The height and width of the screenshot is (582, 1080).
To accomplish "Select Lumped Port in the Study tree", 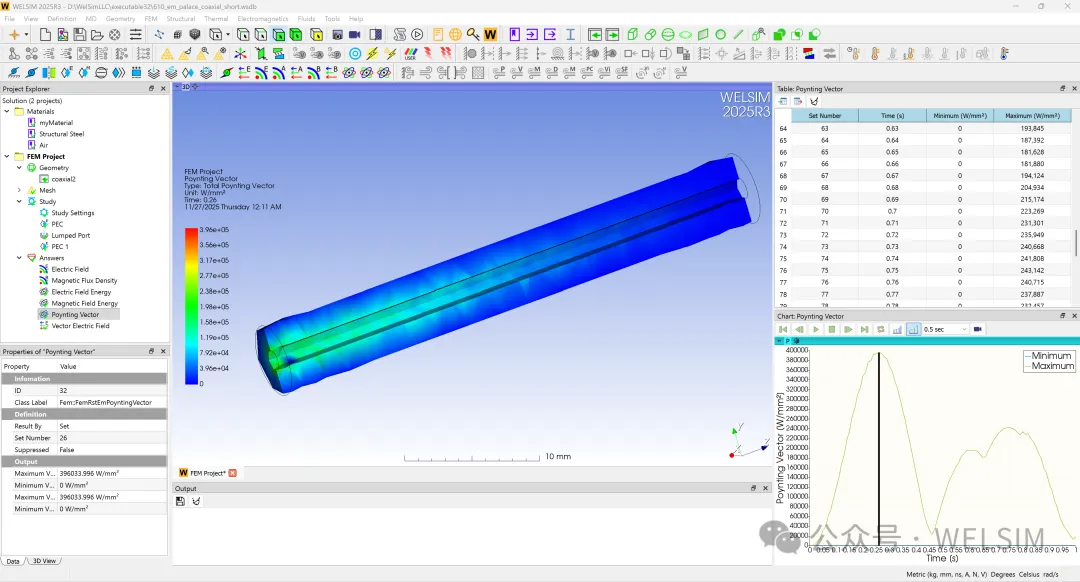I will [x=70, y=236].
